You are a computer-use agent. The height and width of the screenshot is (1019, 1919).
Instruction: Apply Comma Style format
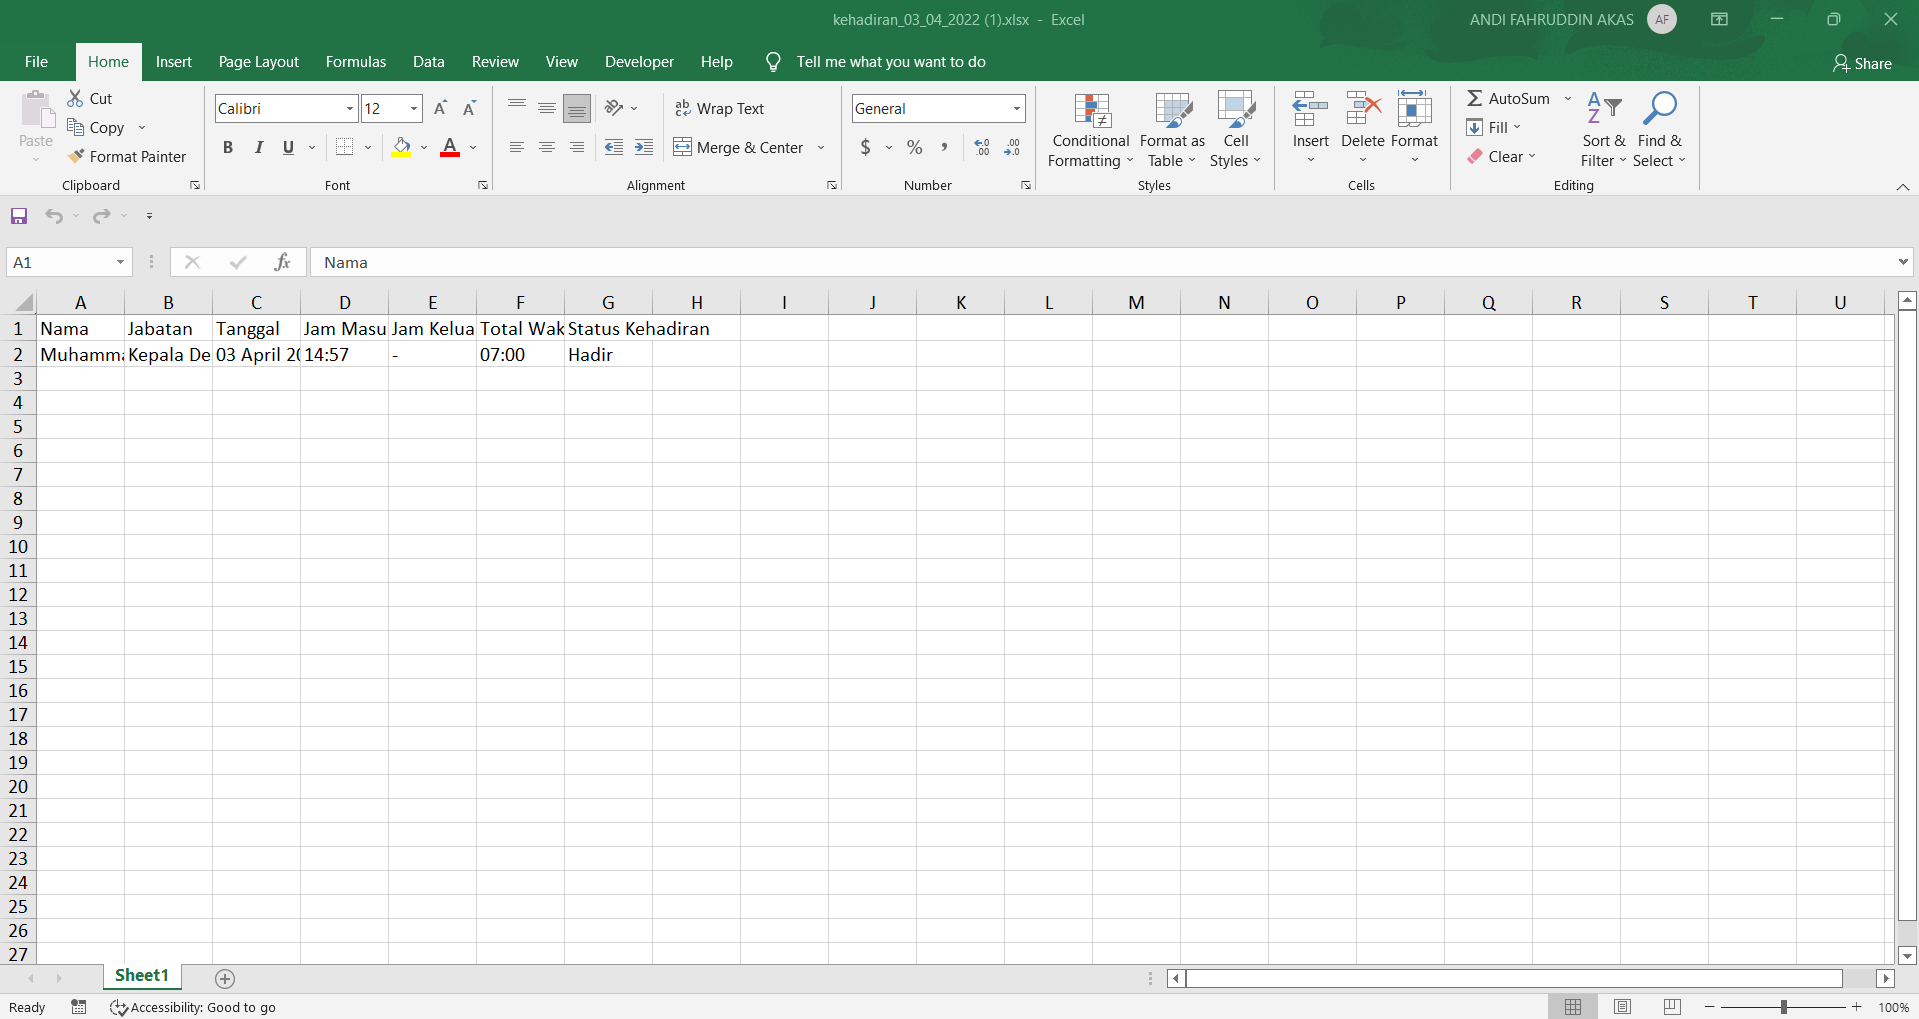[x=944, y=147]
